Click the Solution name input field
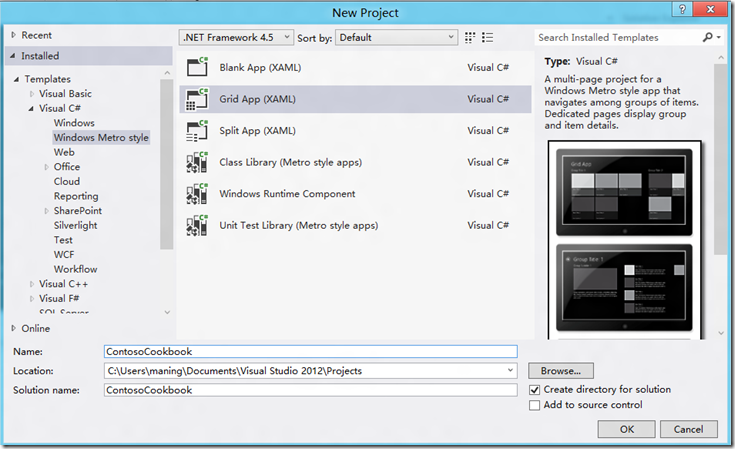 click(x=311, y=390)
